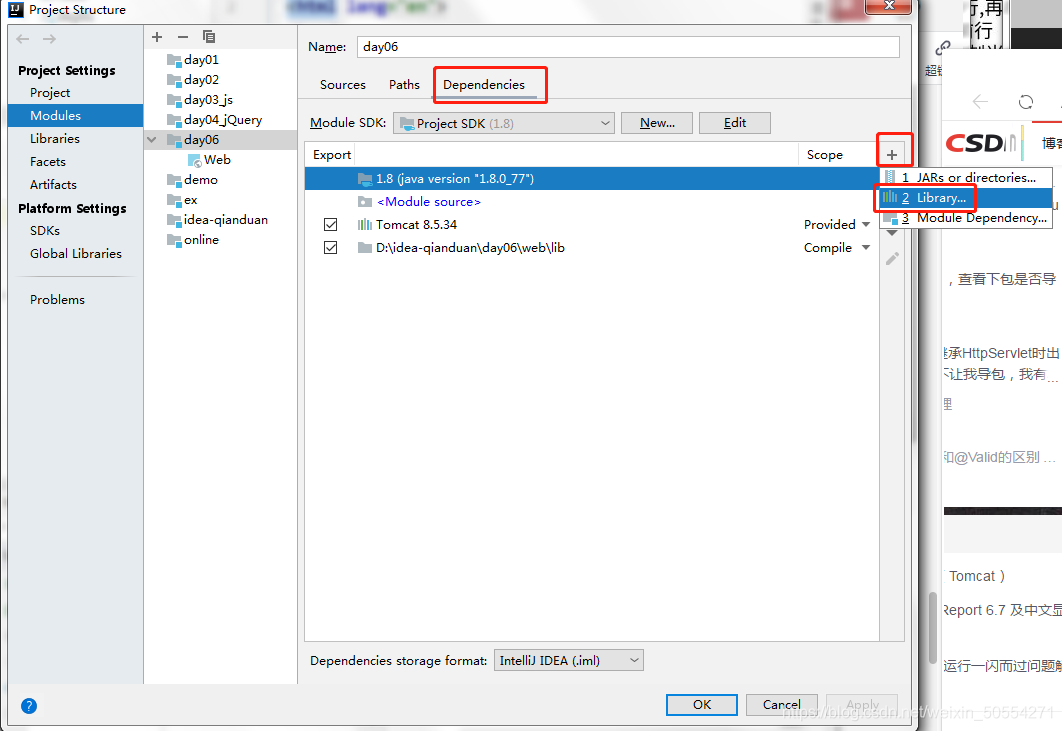The height and width of the screenshot is (731, 1062).
Task: Click the edit pencil icon for dependencies
Action: coord(892,259)
